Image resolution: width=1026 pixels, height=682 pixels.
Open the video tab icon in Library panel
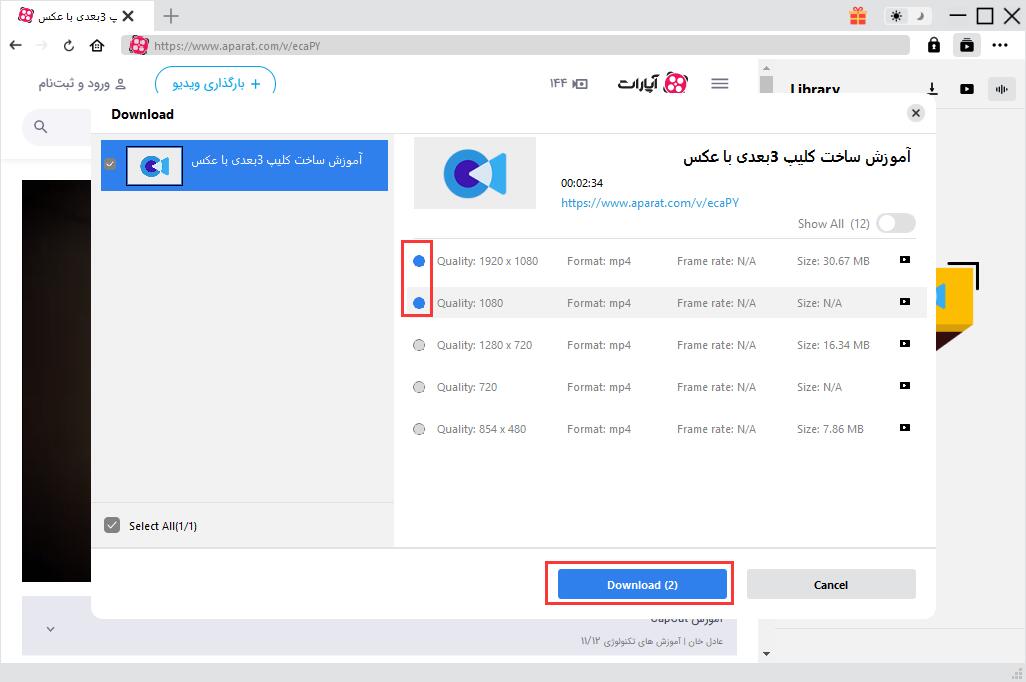(x=966, y=89)
